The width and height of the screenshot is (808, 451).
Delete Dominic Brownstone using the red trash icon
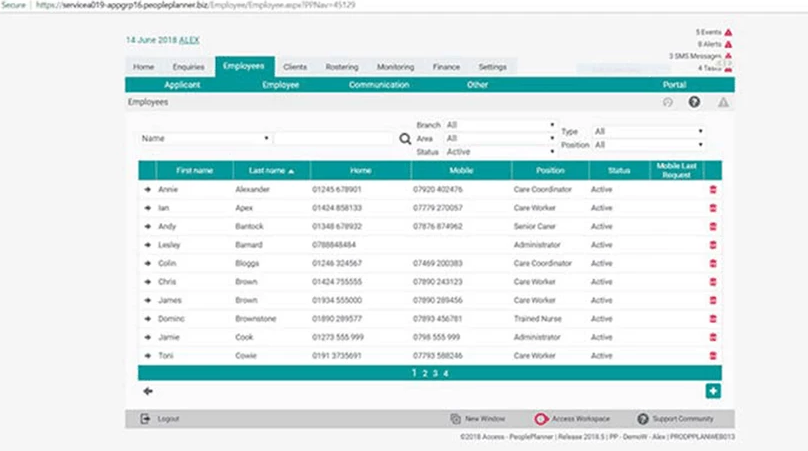click(713, 319)
